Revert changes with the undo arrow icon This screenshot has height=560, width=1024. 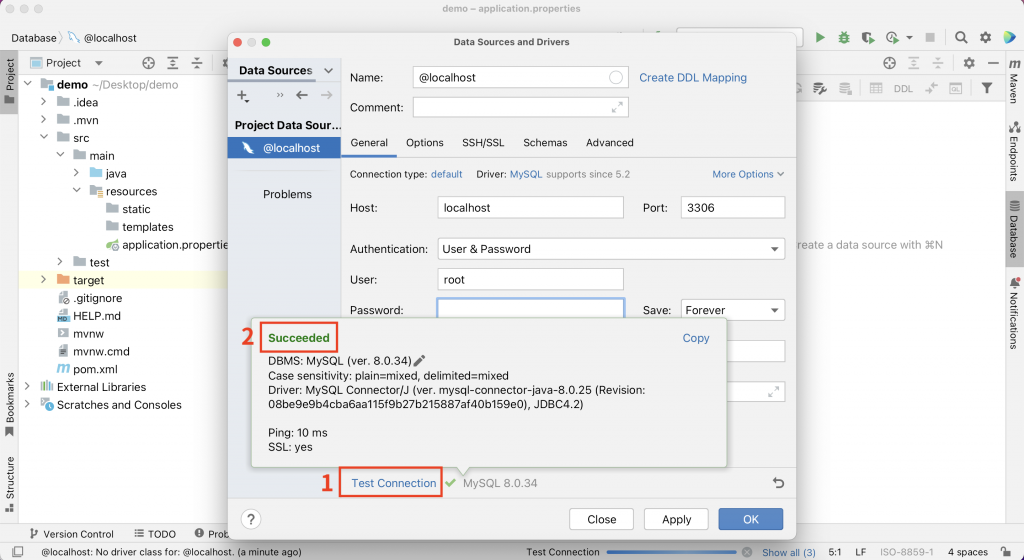[778, 483]
